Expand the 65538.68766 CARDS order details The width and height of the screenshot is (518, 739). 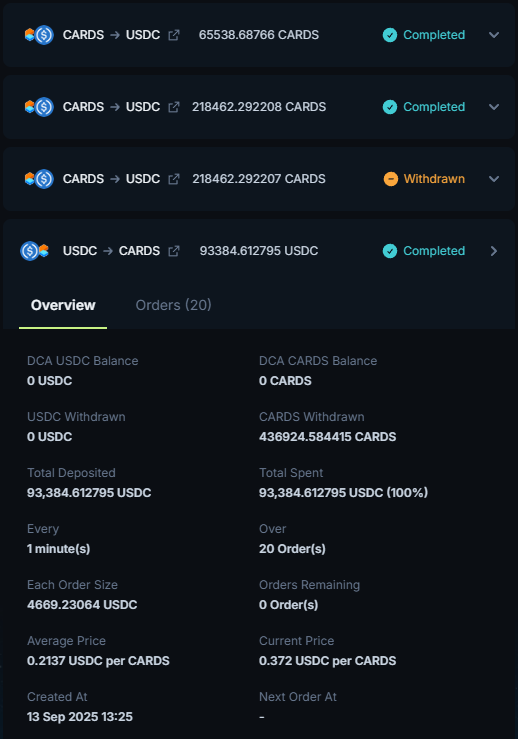click(x=494, y=35)
